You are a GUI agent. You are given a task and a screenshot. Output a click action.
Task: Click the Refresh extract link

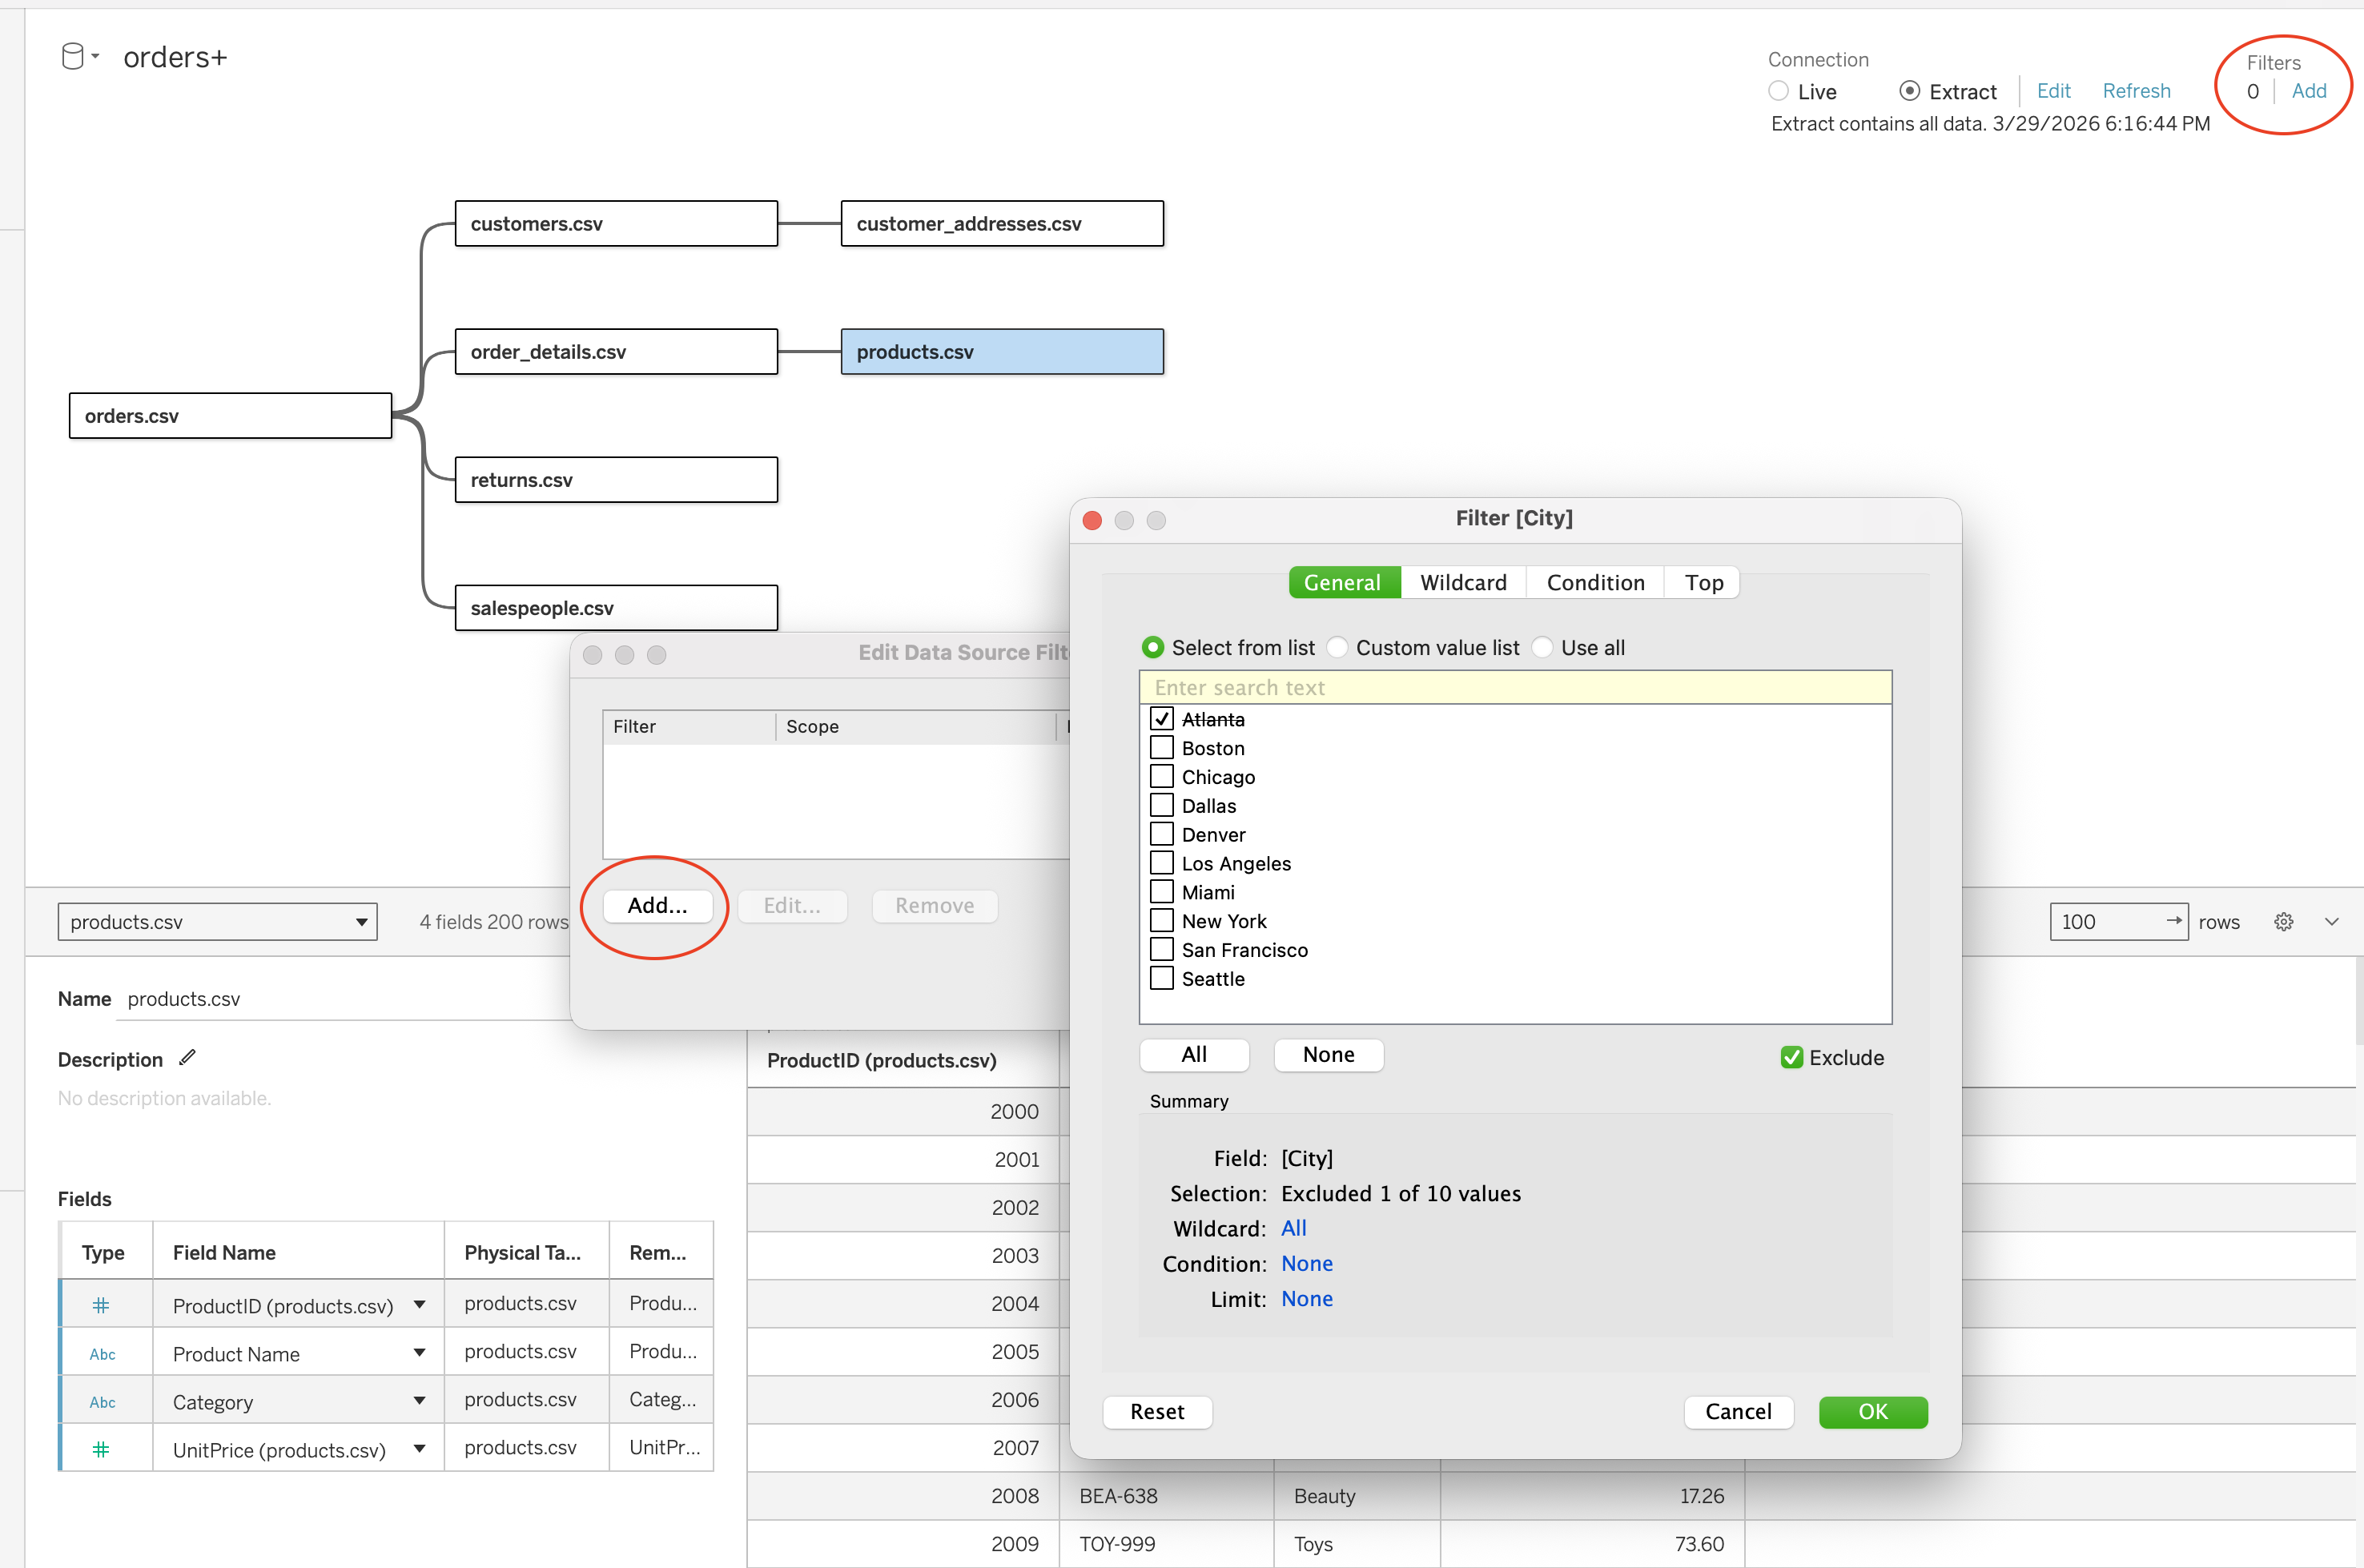(2136, 91)
